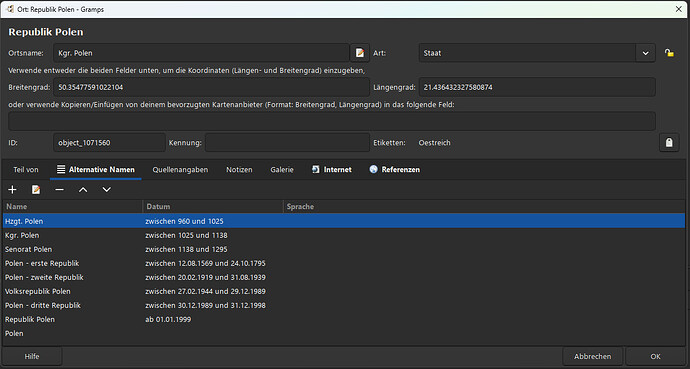
Task: Switch to the Galerie tab
Action: click(282, 169)
